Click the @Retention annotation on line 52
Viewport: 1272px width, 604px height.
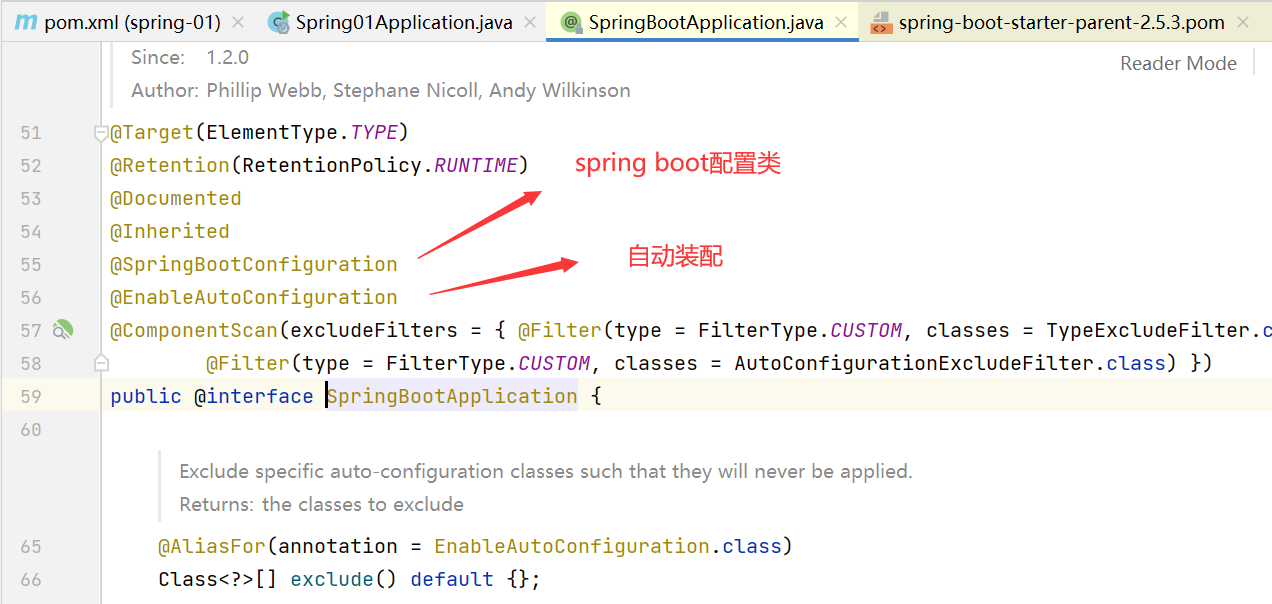tap(170, 165)
